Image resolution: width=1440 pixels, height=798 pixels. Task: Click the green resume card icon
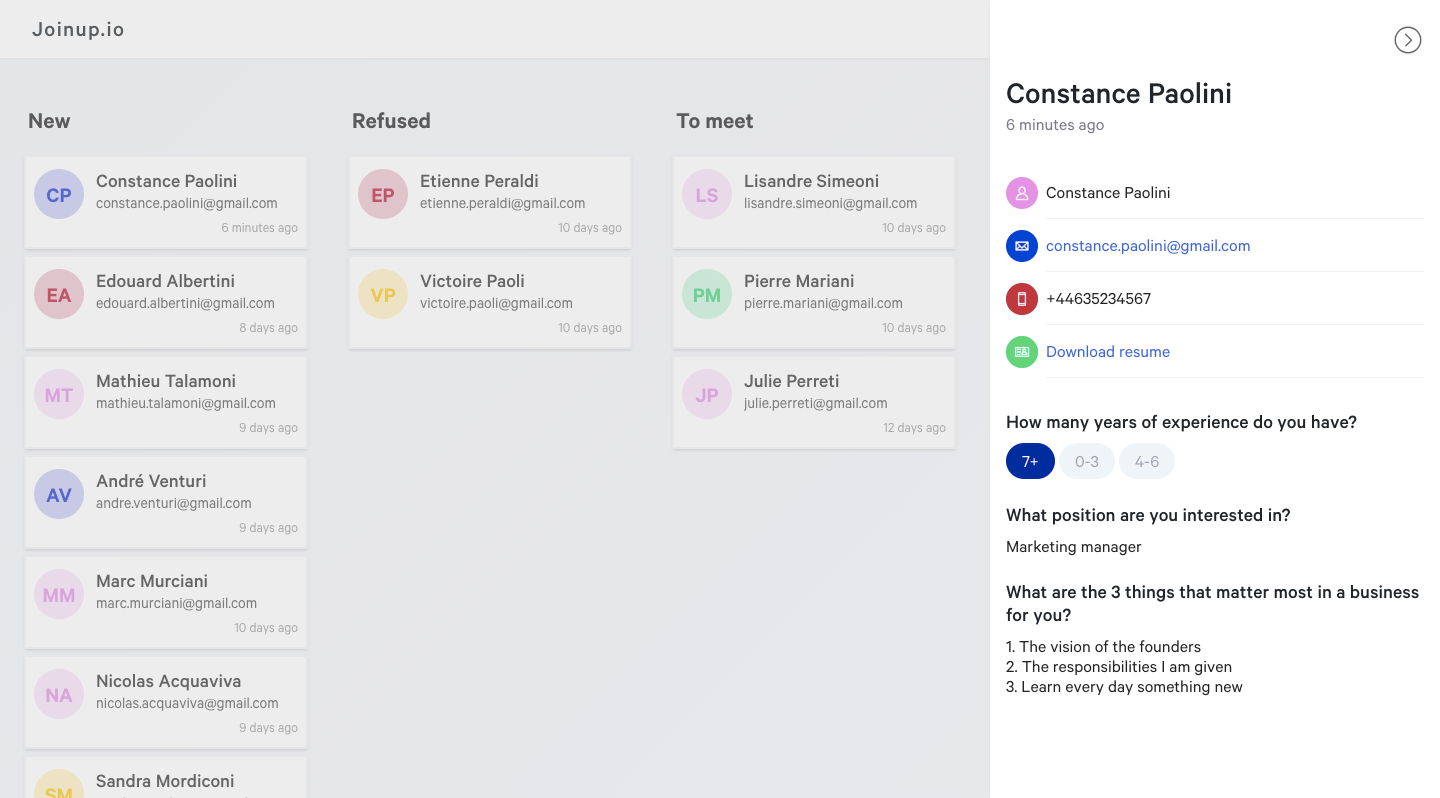click(1022, 352)
